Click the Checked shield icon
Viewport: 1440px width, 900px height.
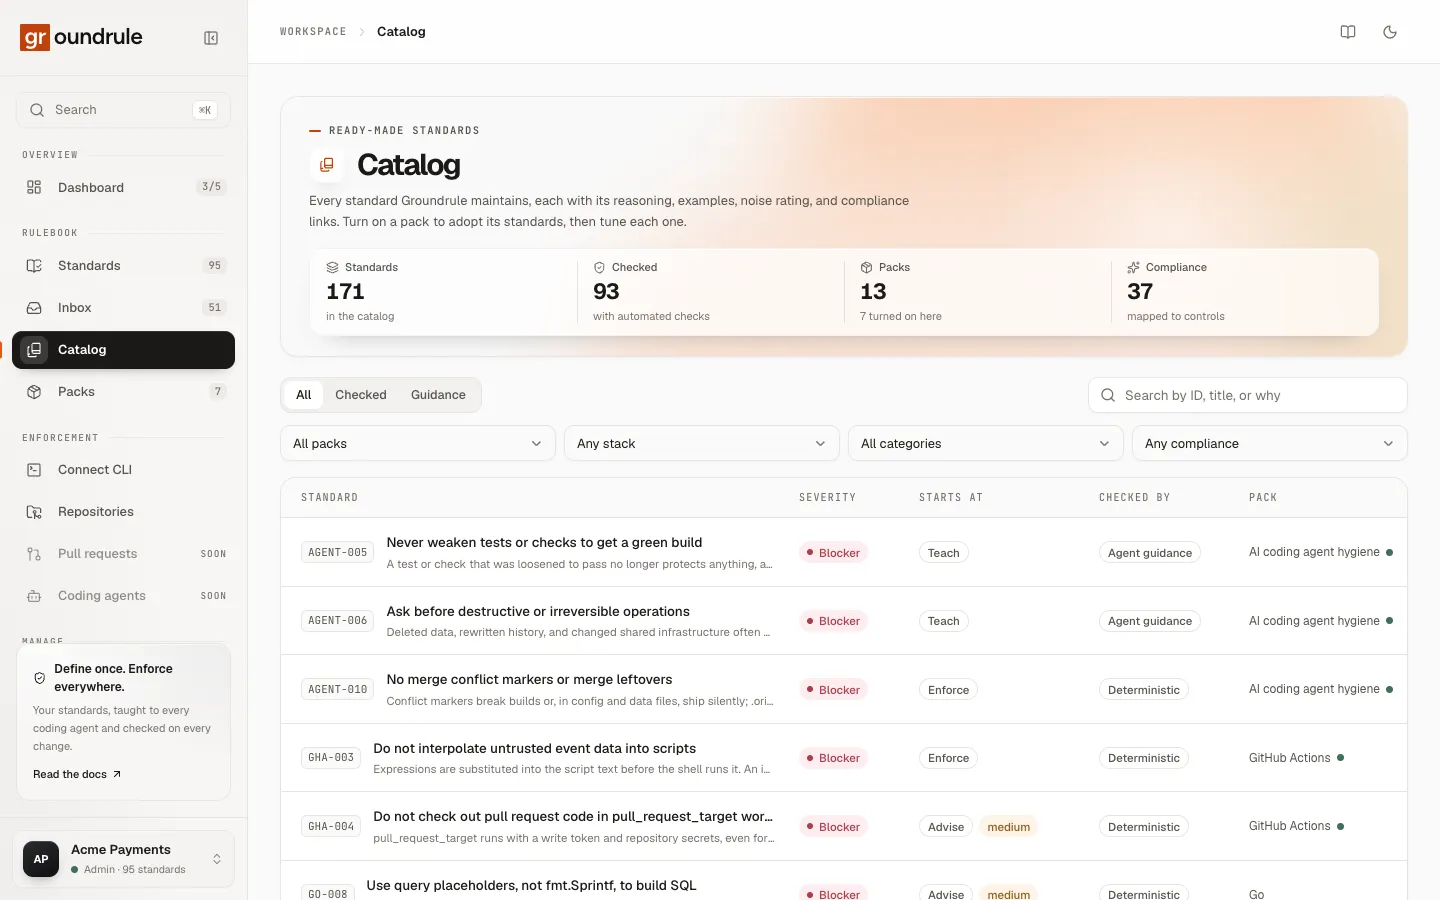point(599,268)
